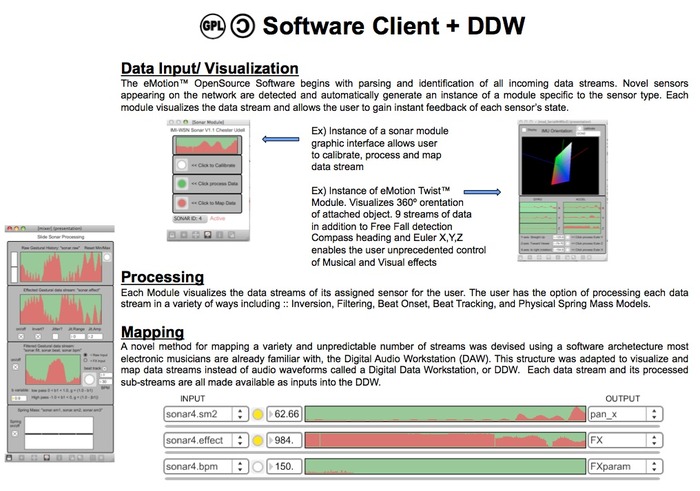The height and width of the screenshot is (491, 700).
Task: Click the copyleft circle symbol in the title
Action: pos(243,26)
